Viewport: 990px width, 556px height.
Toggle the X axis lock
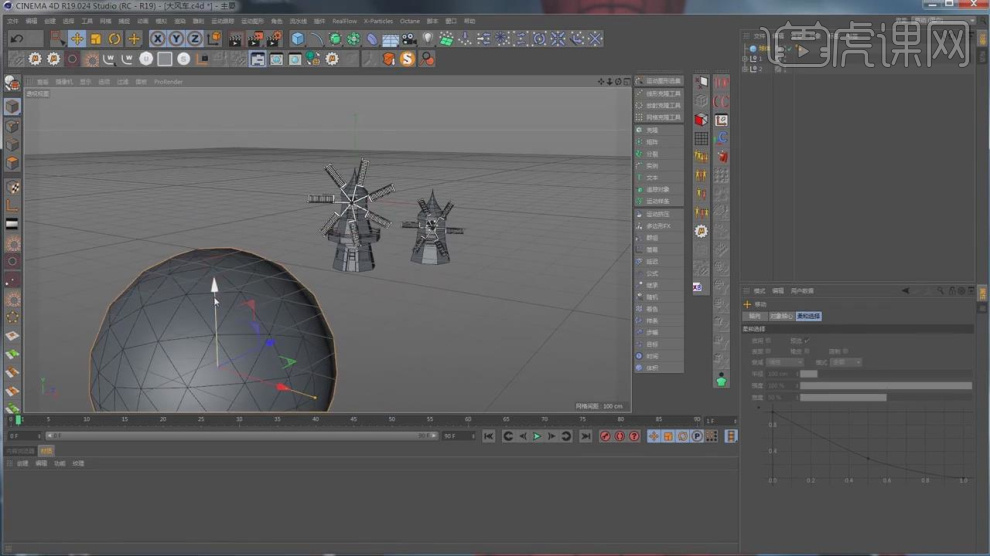[x=158, y=39]
